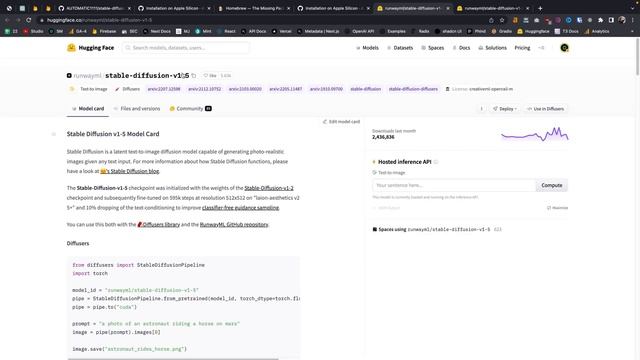Click the downloads trend chart
This screenshot has width=640, height=360.
tap(535, 134)
